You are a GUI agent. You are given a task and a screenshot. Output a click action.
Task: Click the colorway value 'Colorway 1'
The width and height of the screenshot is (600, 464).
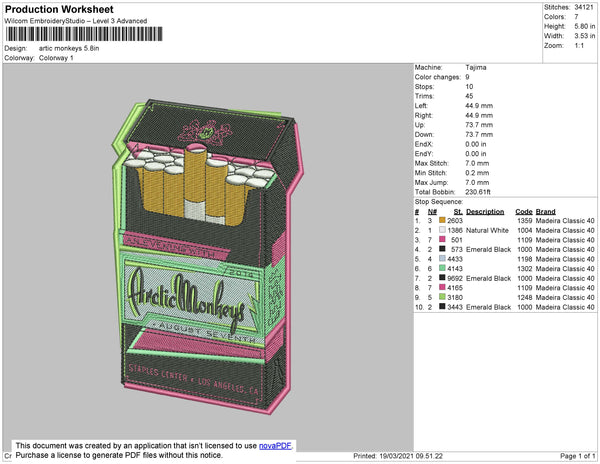56,58
